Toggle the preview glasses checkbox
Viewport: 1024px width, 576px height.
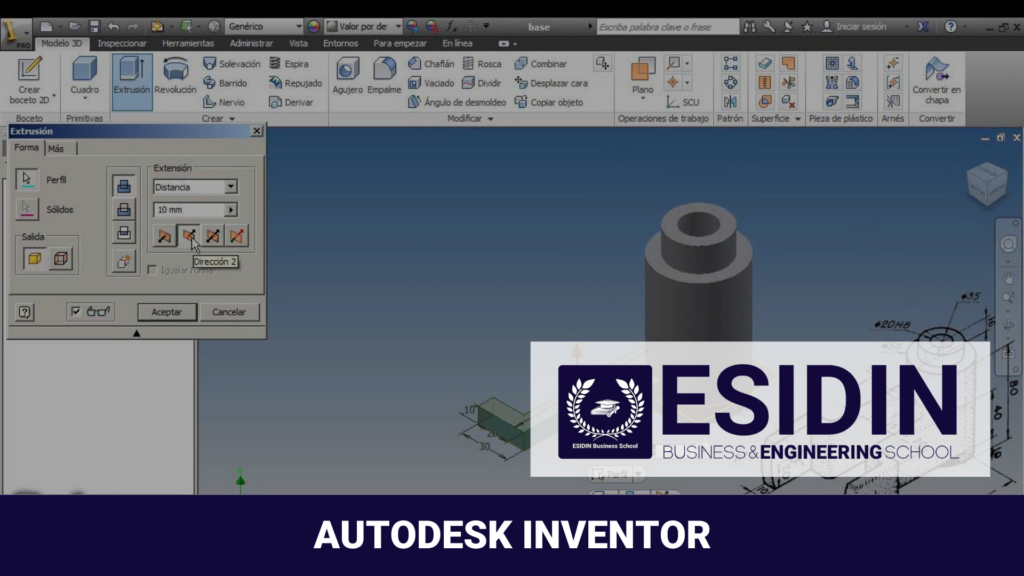(x=77, y=311)
